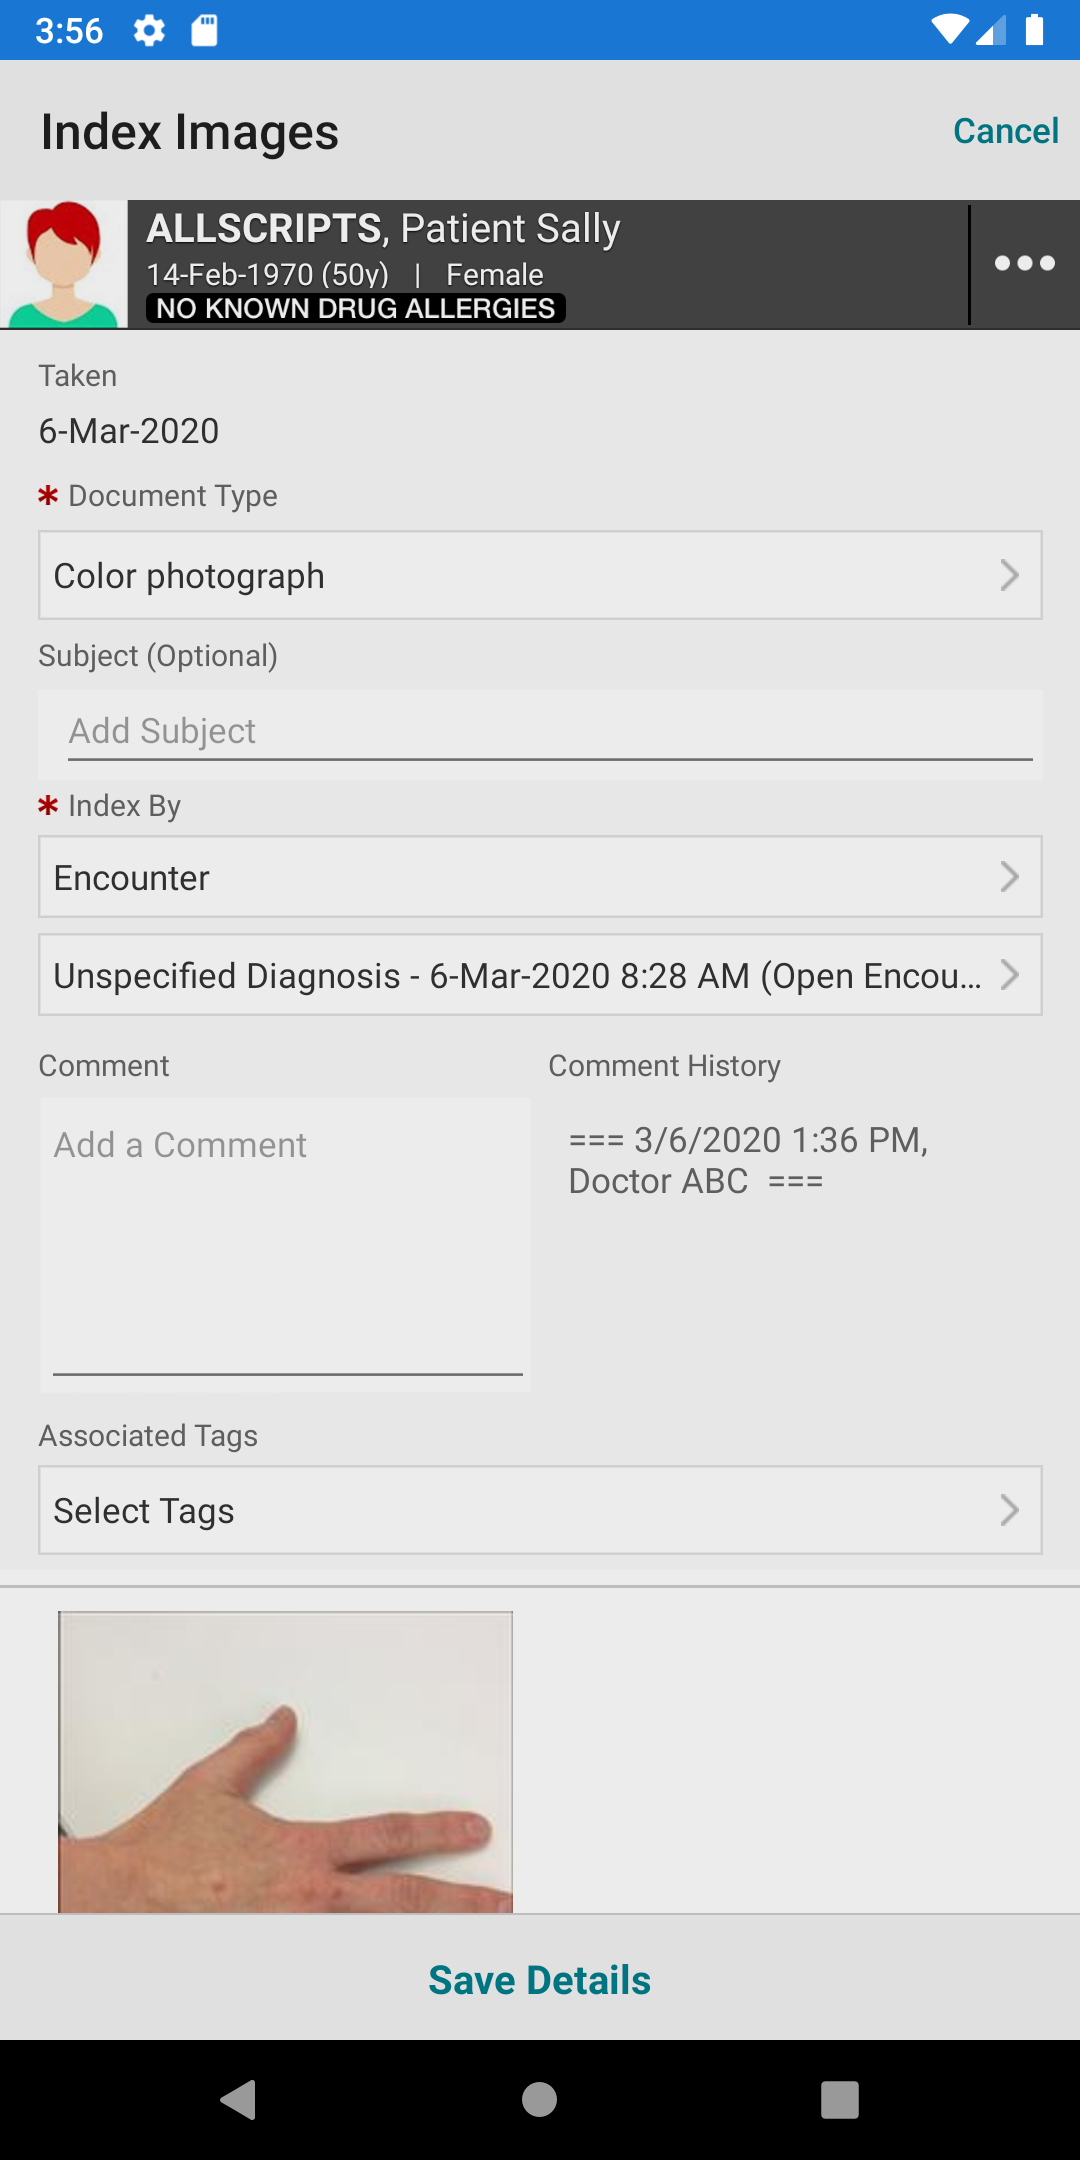Open the three-dot patient options menu

pyautogui.click(x=1024, y=264)
